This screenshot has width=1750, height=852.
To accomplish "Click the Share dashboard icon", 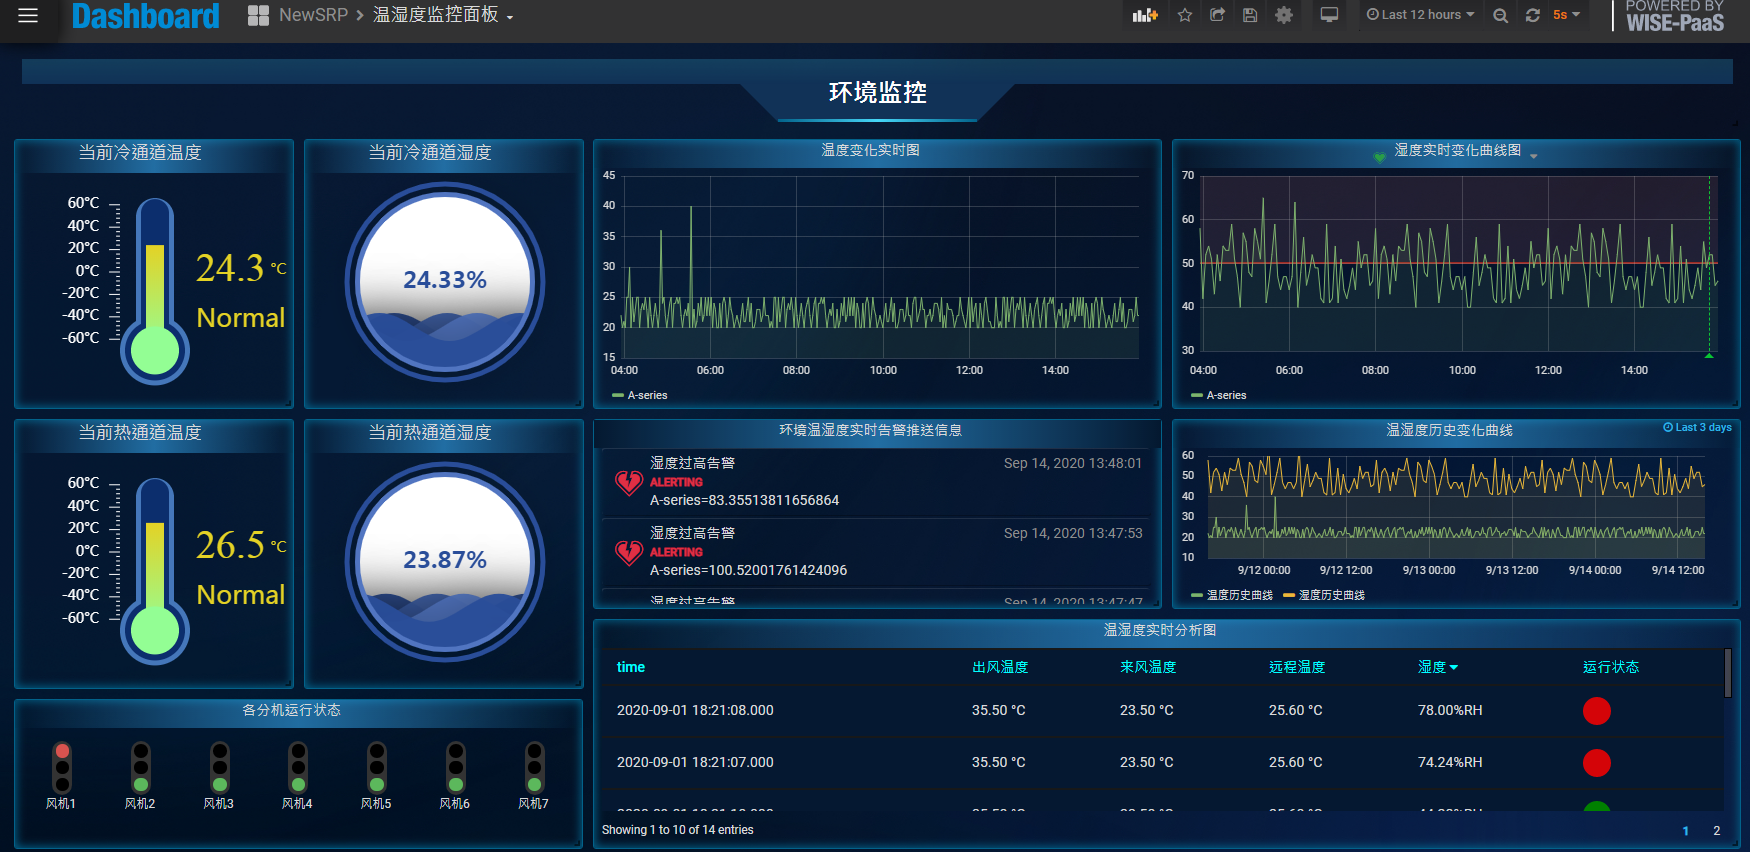I will (x=1217, y=15).
